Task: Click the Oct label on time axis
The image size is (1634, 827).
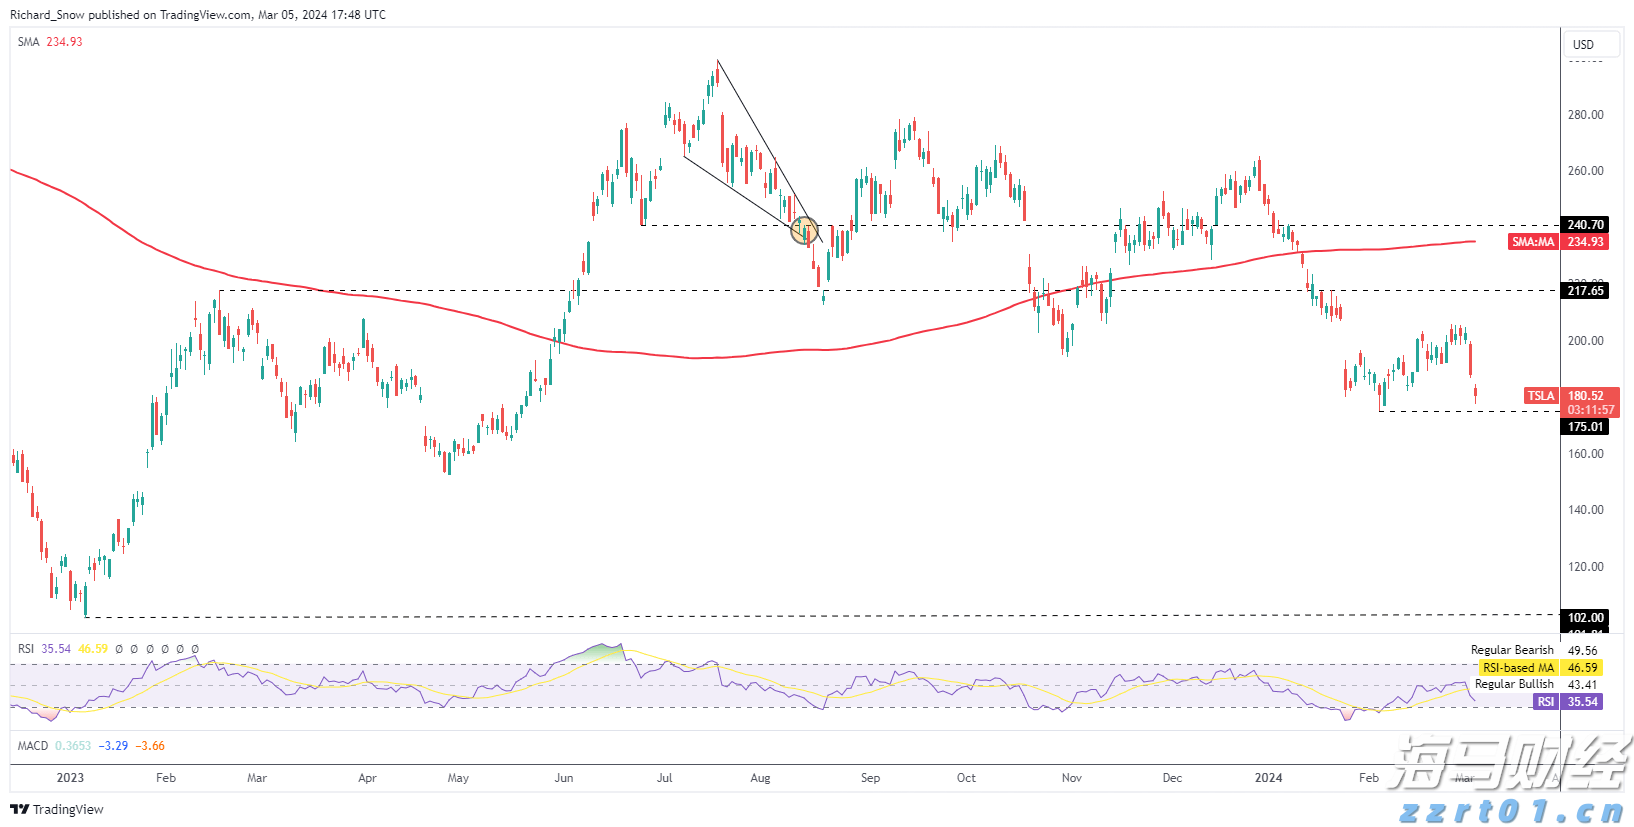Action: [x=966, y=778]
